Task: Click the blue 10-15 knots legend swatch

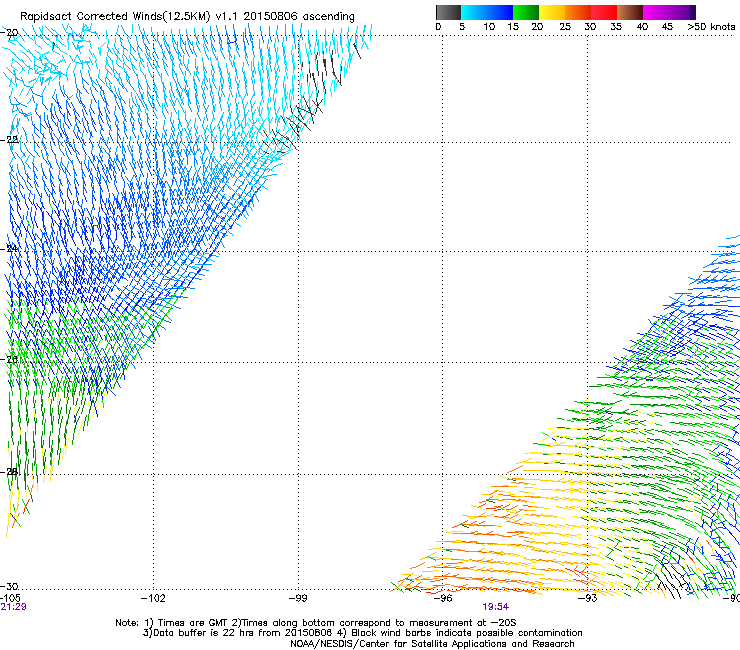Action: point(500,12)
